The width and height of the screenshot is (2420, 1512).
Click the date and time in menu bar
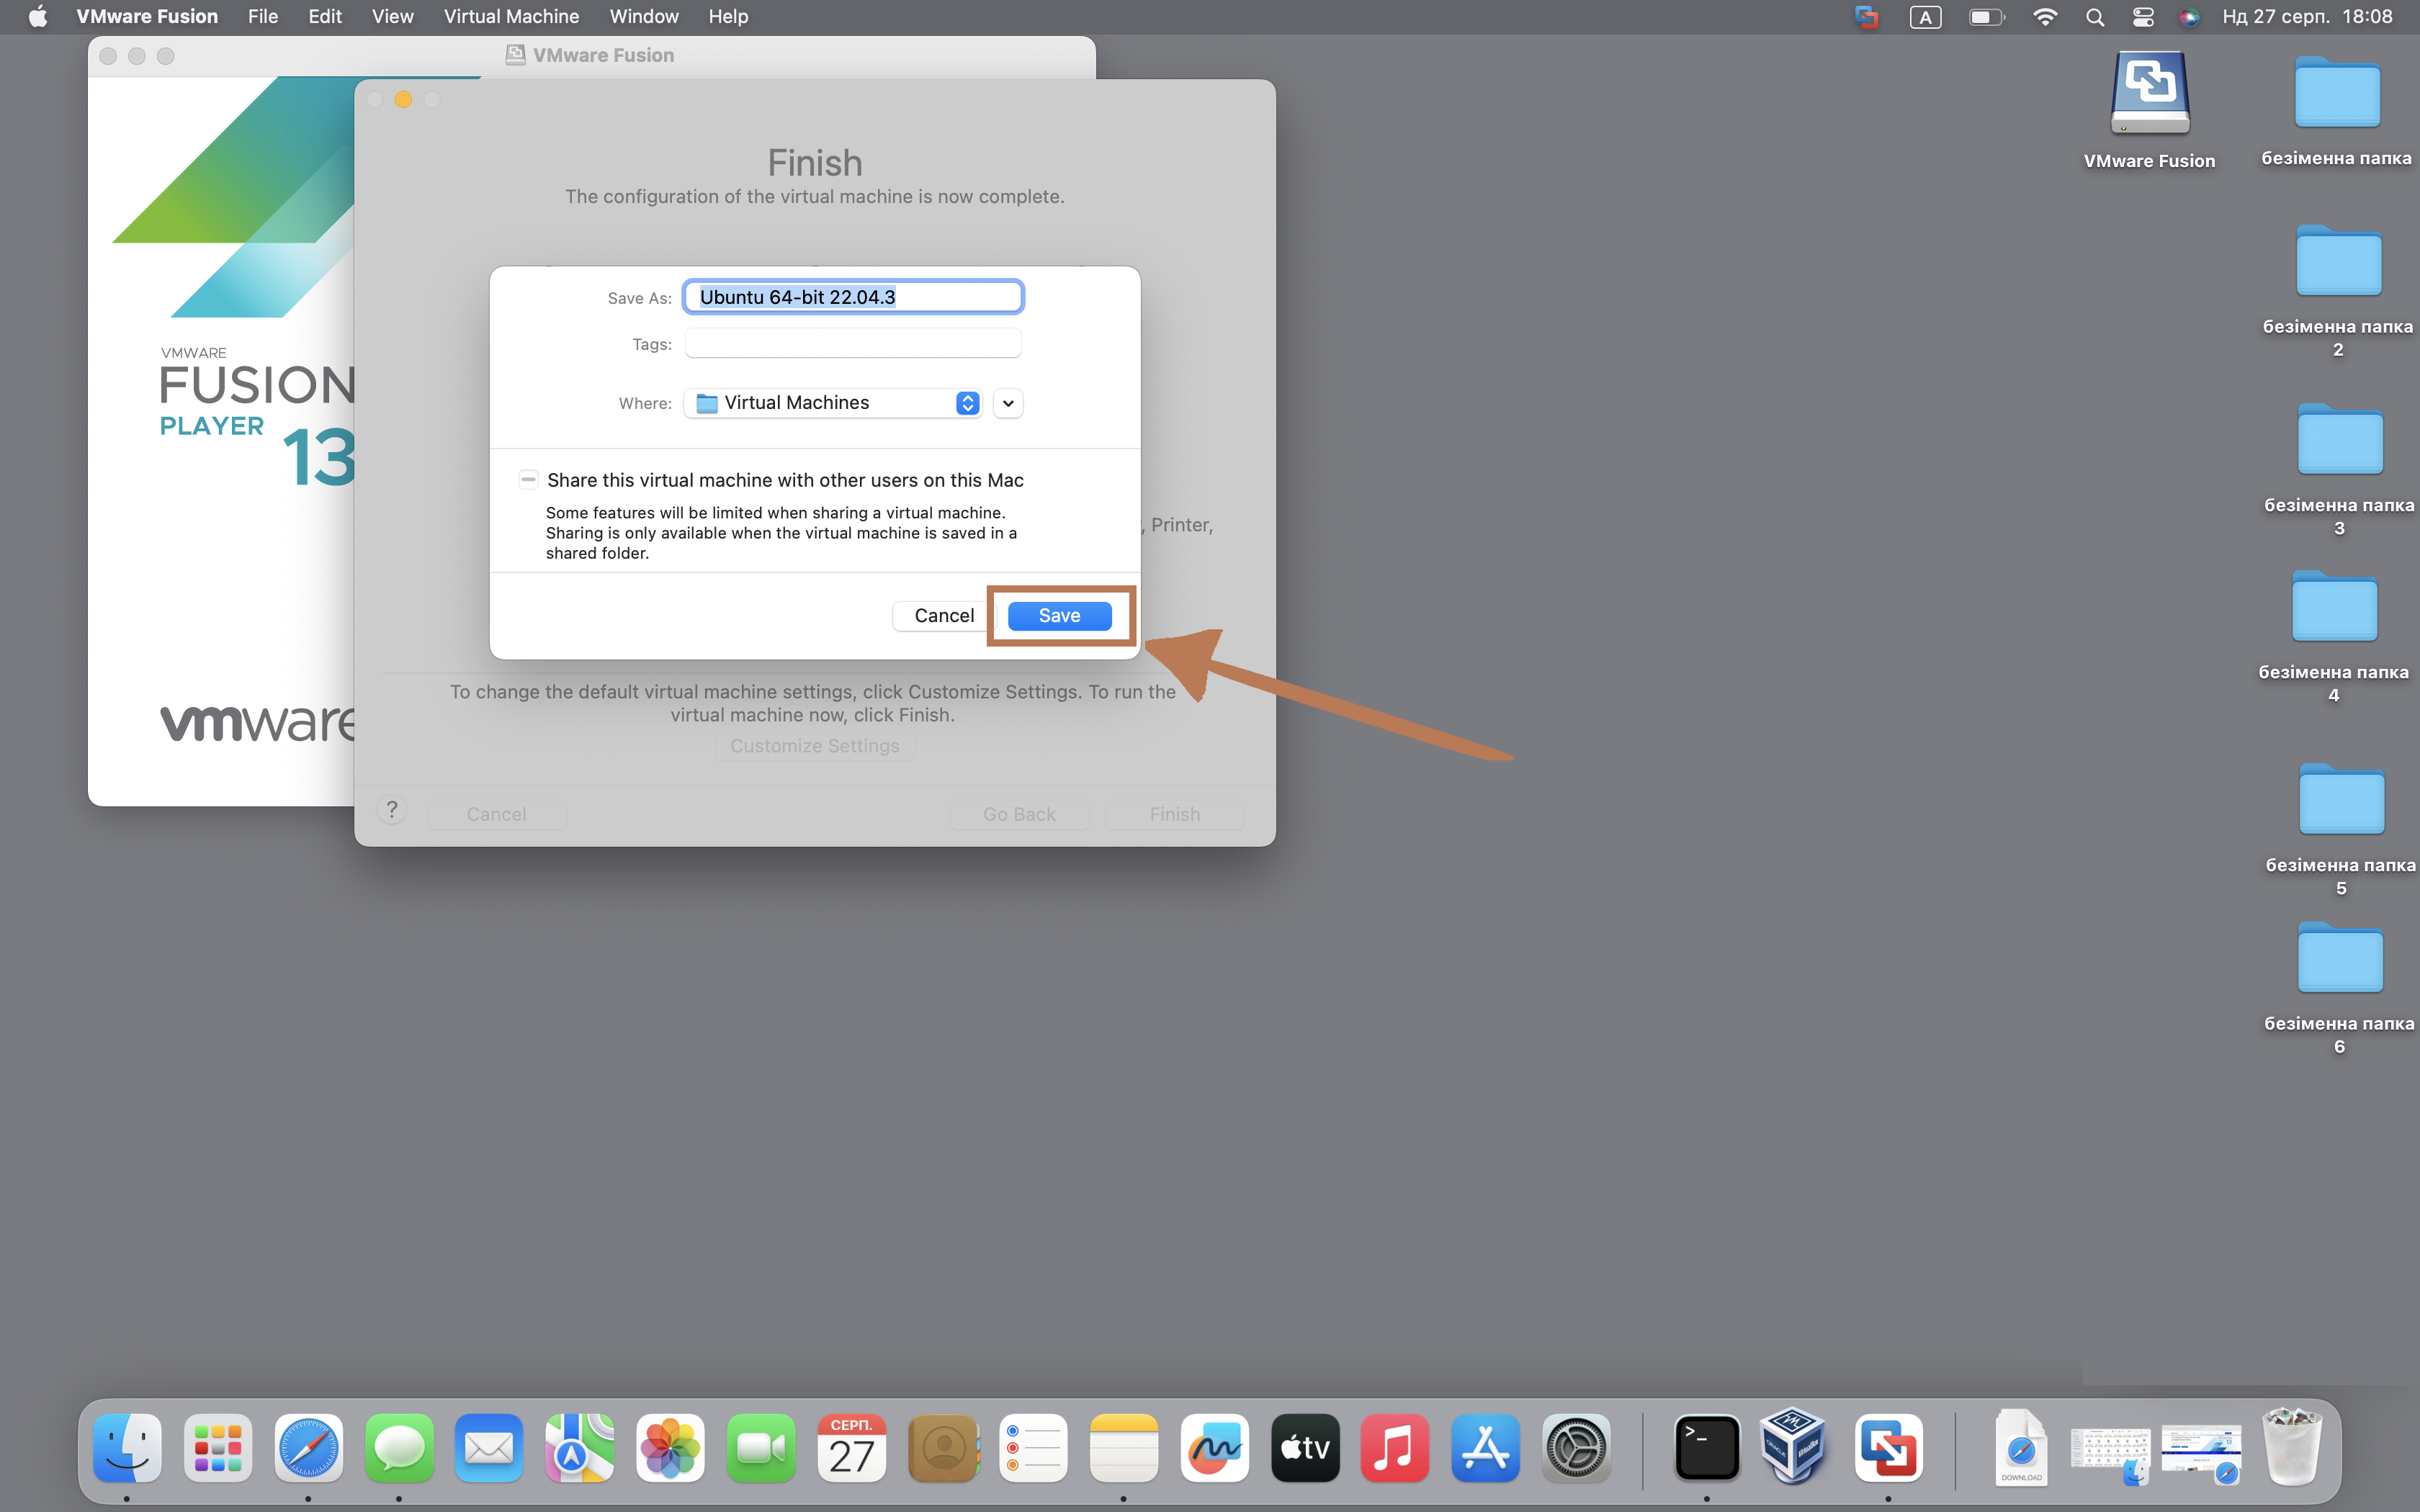(2307, 16)
